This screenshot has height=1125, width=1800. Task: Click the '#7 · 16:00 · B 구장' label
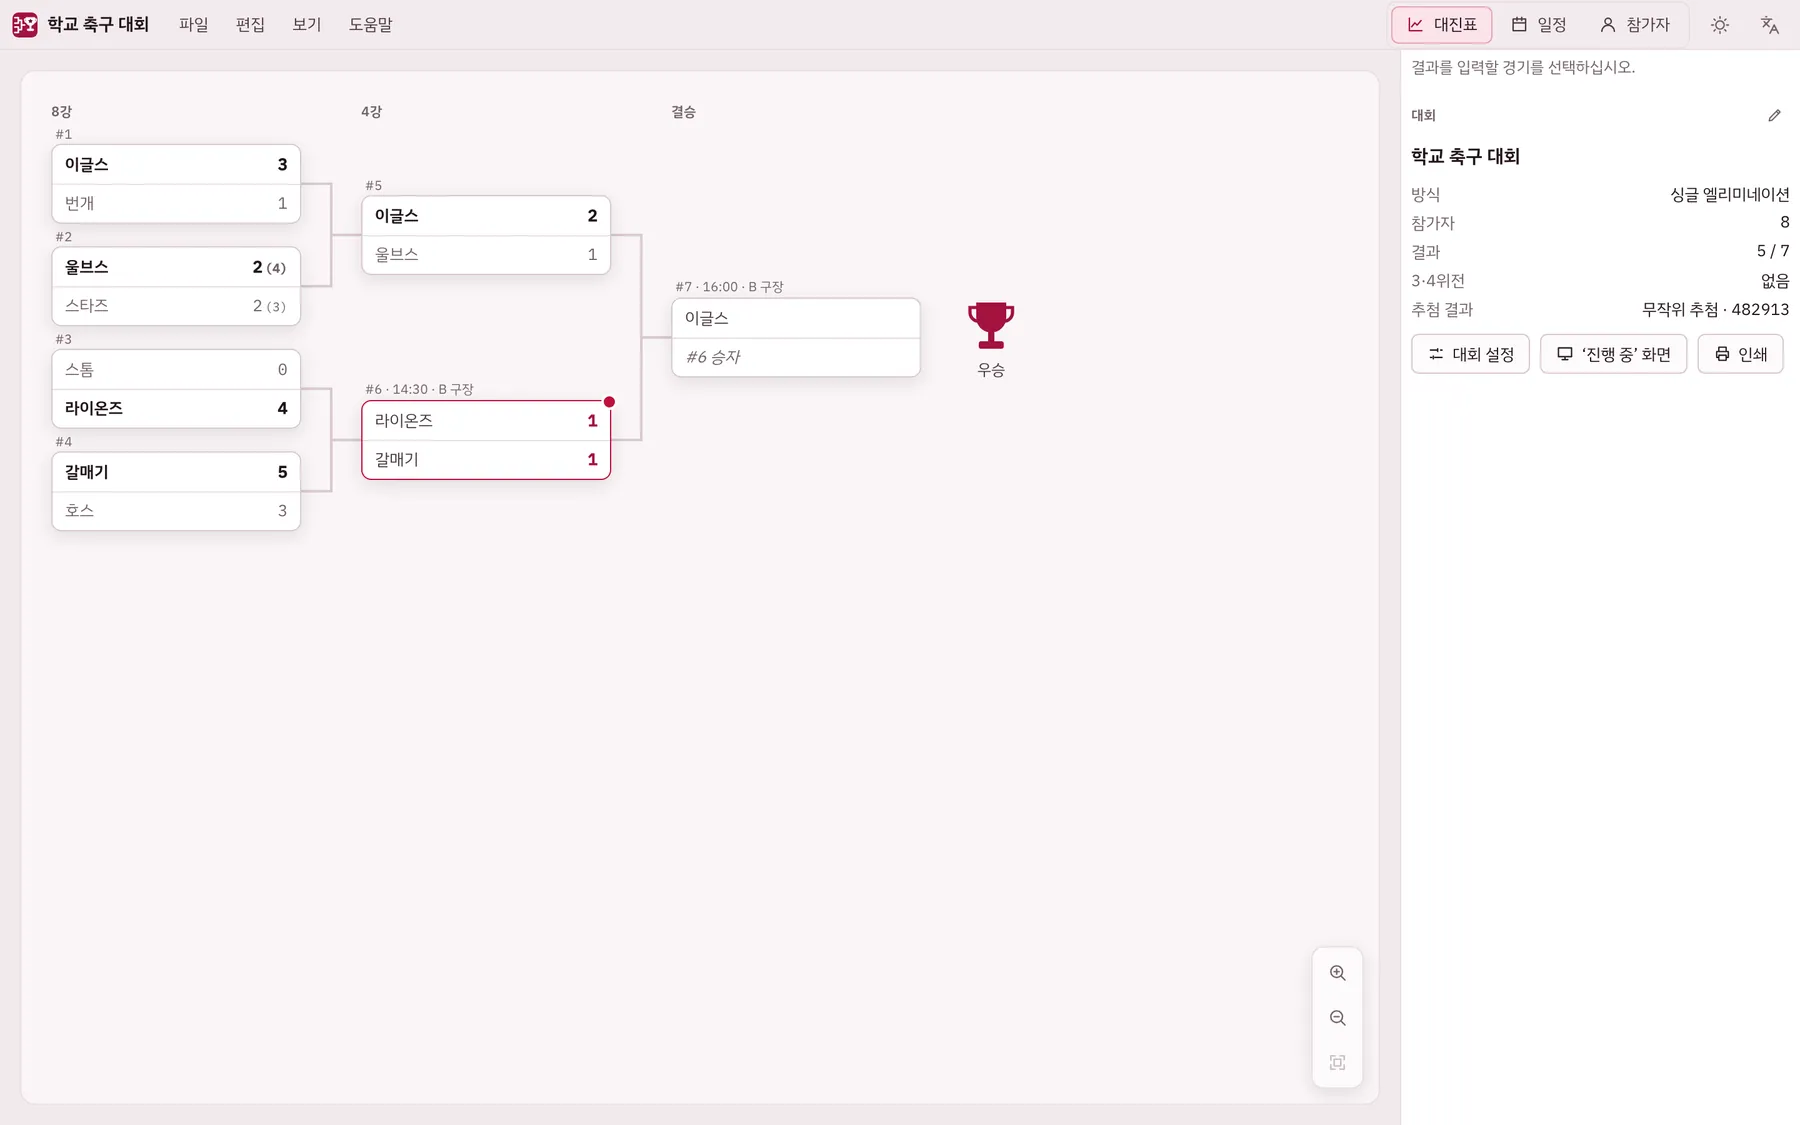(x=729, y=287)
